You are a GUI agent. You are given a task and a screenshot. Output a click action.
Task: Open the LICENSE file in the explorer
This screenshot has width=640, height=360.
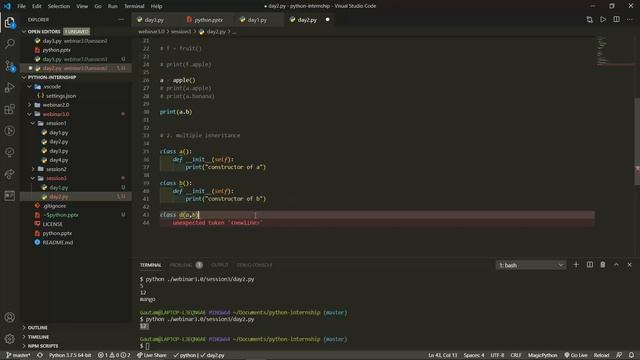coord(53,224)
